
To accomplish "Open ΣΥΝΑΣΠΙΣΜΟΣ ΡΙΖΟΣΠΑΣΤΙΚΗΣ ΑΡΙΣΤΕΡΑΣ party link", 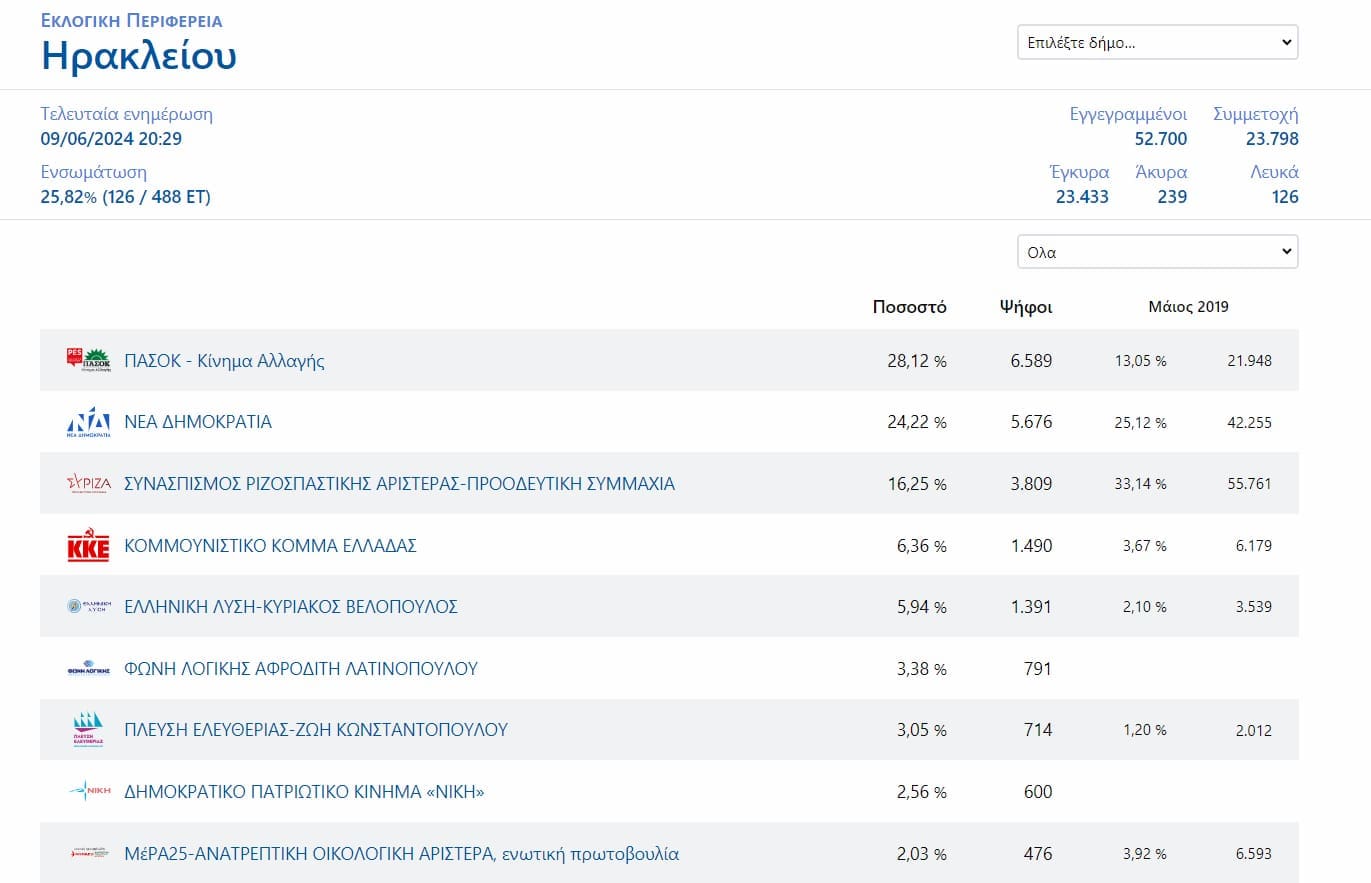I will pos(399,484).
